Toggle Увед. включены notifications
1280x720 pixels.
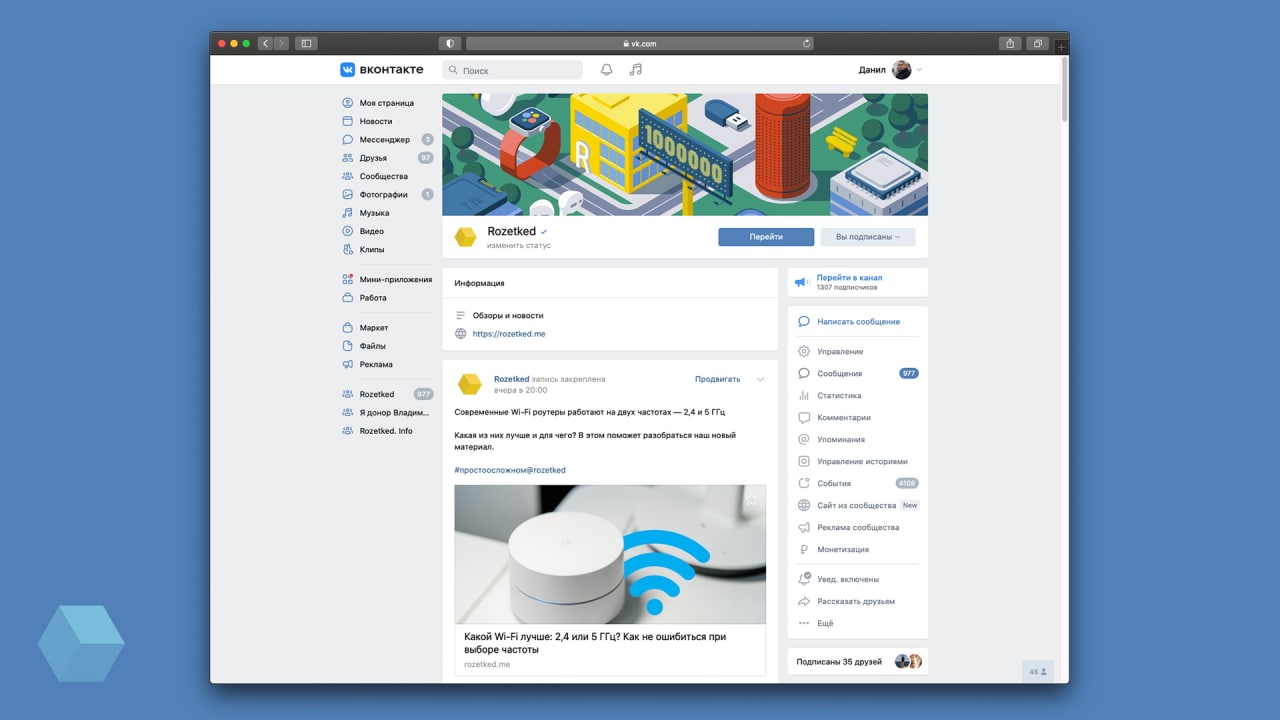[x=848, y=580]
